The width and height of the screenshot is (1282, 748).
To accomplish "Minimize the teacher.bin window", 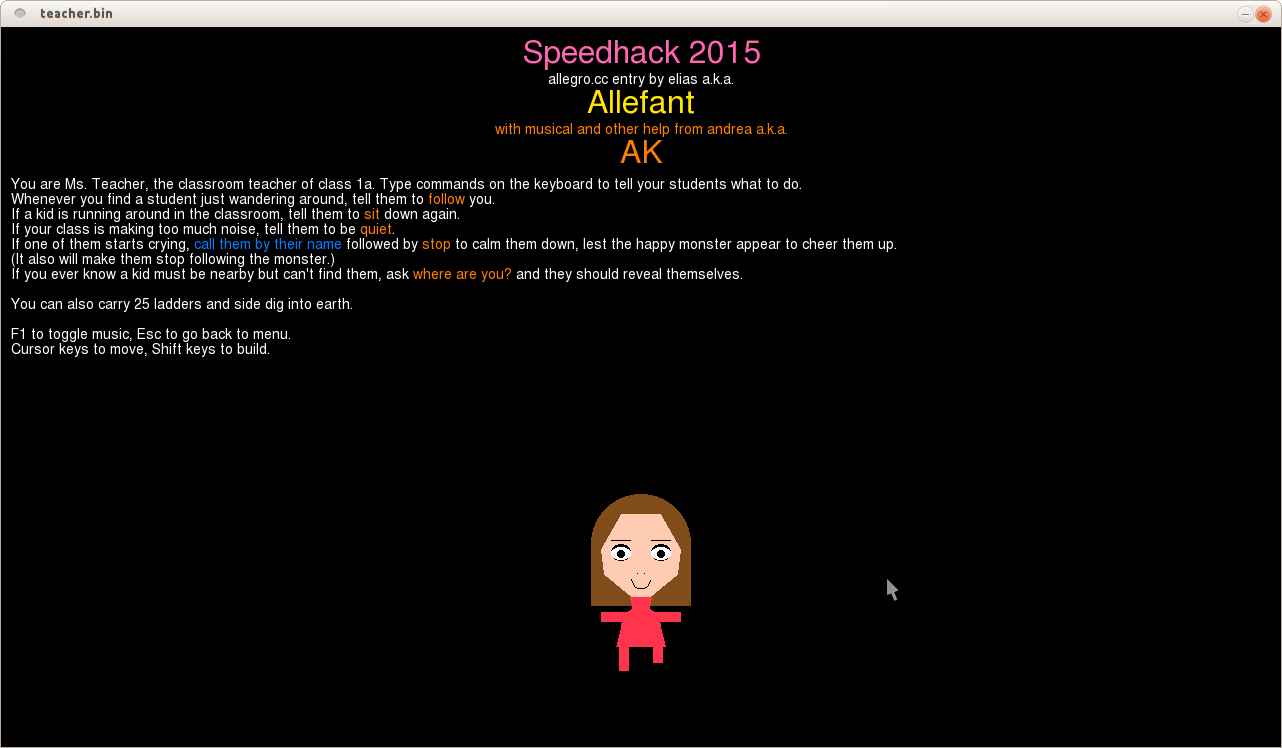I will (x=1245, y=14).
